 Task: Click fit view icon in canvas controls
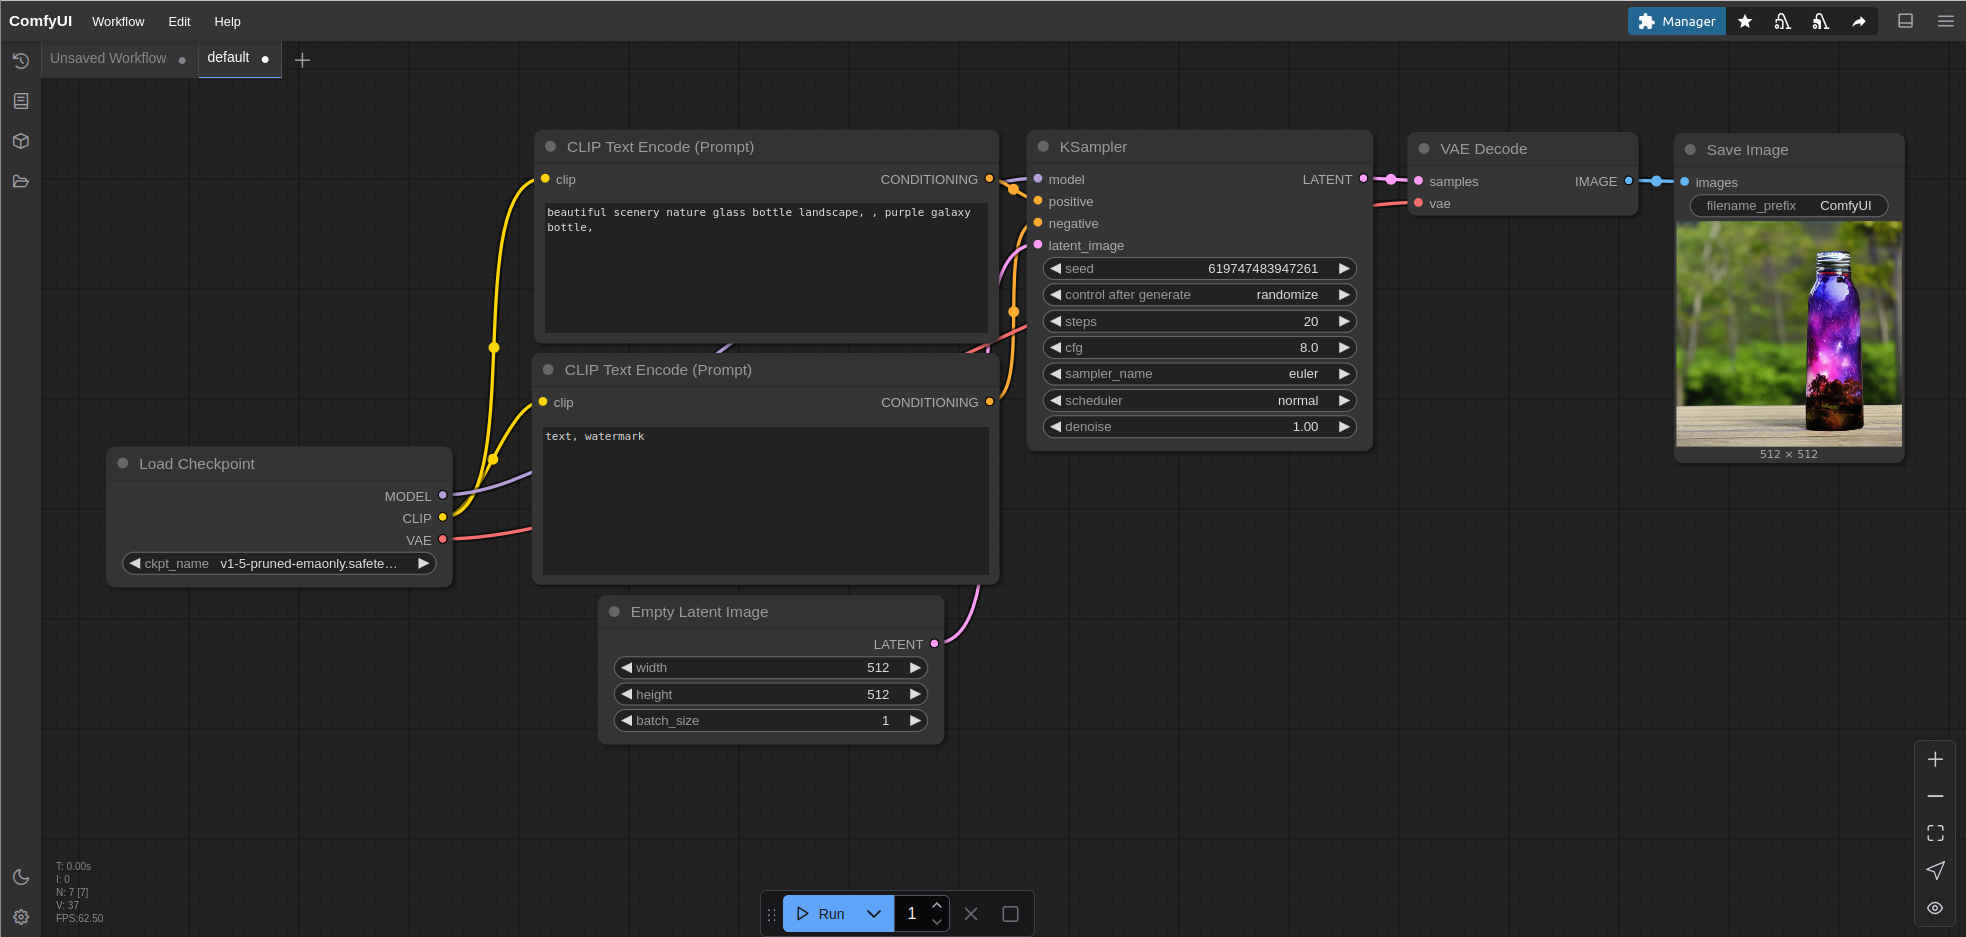coord(1935,833)
